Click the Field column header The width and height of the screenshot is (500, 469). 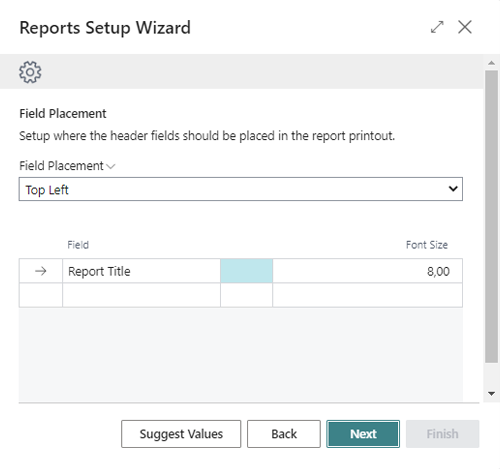[x=78, y=245]
